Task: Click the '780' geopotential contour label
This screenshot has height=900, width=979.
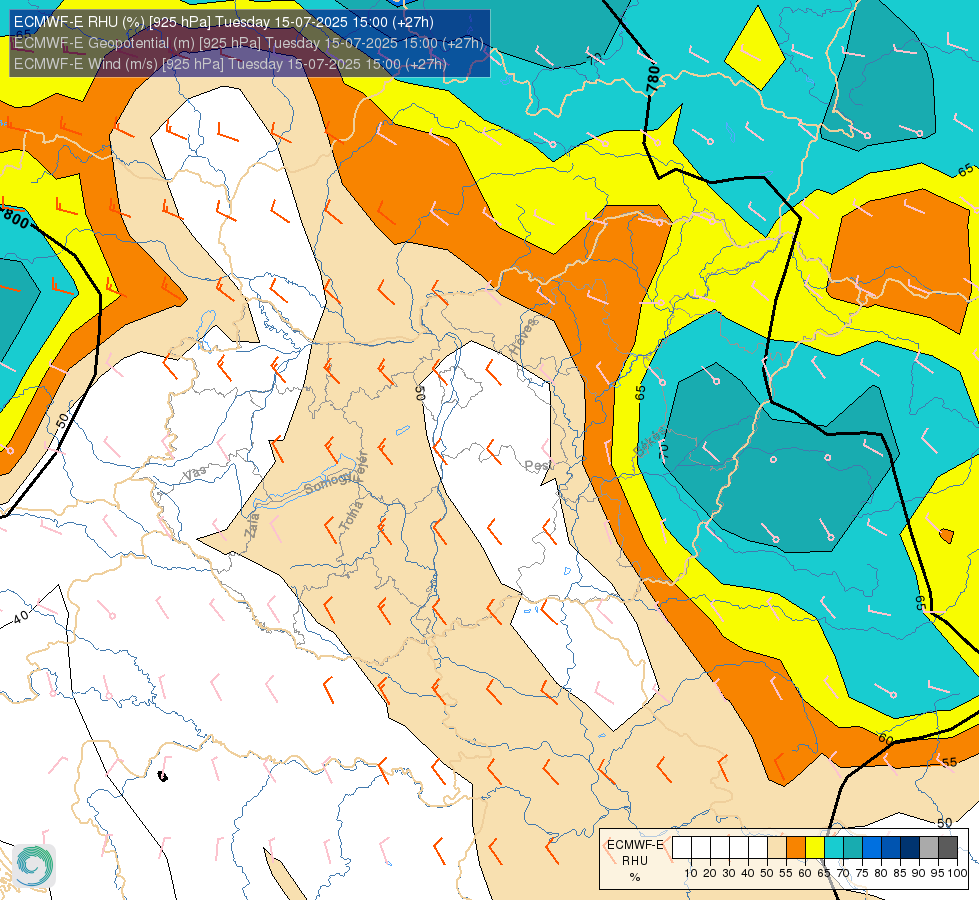Action: tap(653, 79)
